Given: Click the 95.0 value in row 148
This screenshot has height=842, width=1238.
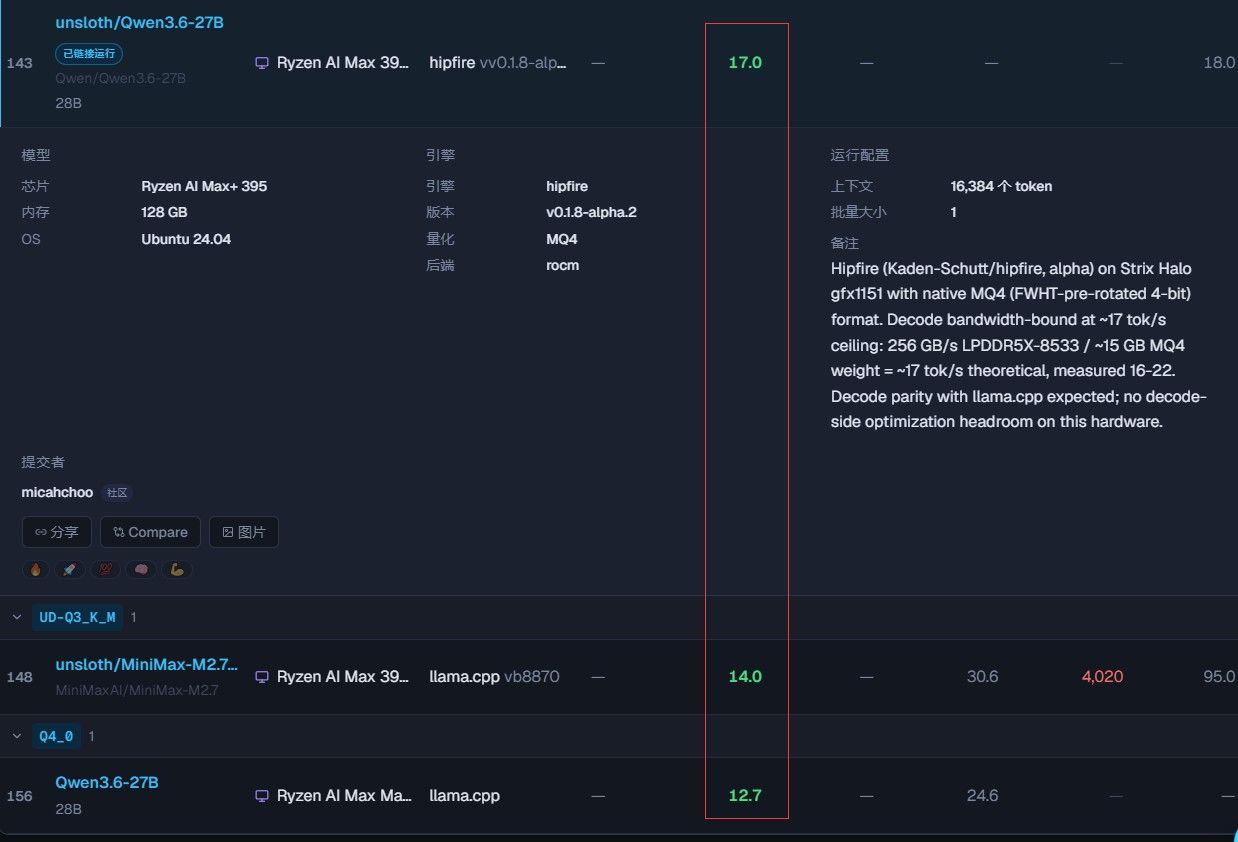Looking at the screenshot, I should click(1219, 677).
